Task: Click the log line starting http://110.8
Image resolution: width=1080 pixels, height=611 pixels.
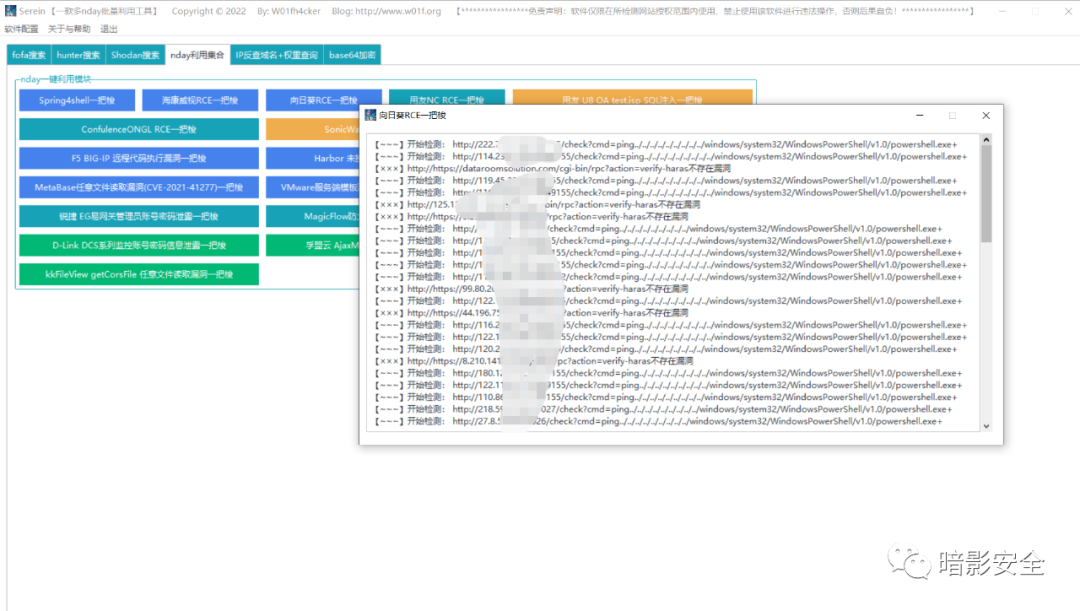Action: tap(665, 397)
